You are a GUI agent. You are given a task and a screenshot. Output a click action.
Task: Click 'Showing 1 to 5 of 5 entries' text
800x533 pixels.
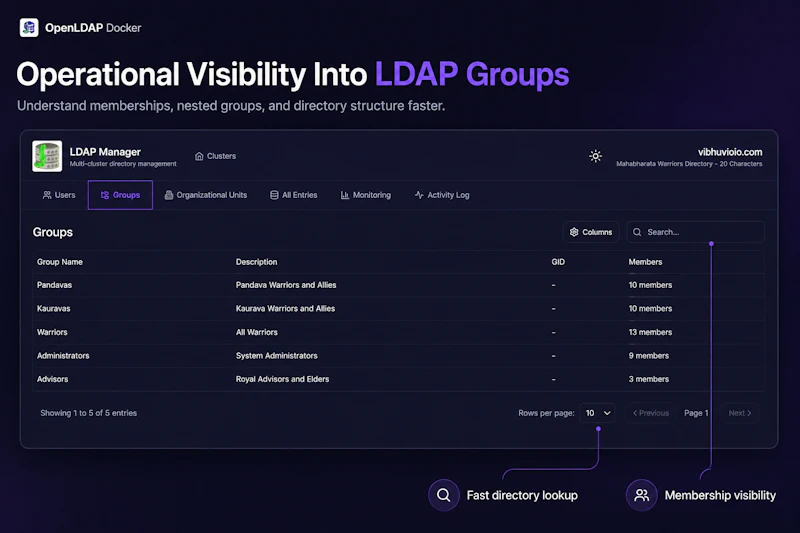(x=88, y=413)
